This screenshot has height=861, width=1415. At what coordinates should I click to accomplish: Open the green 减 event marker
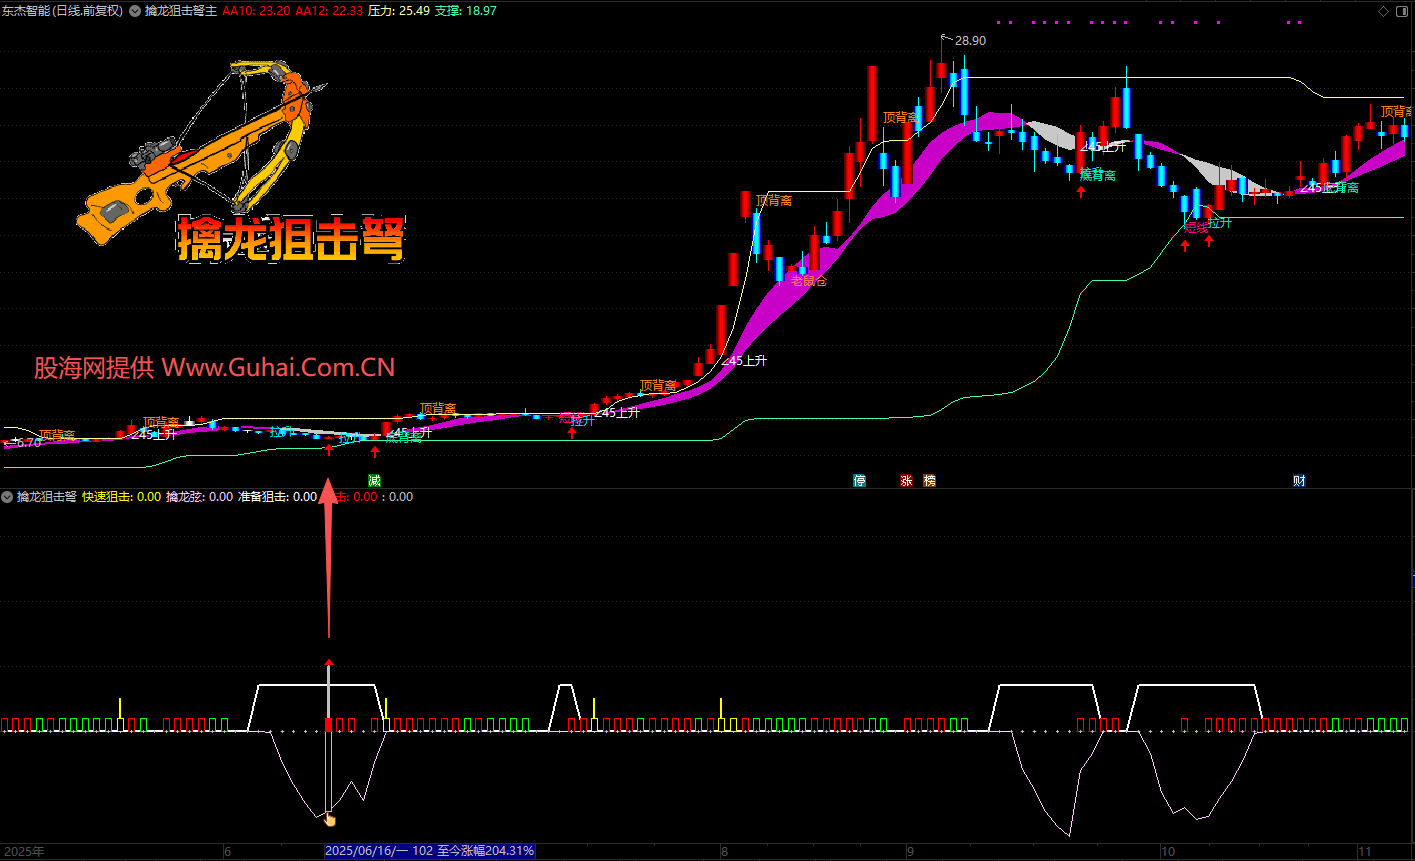click(375, 480)
